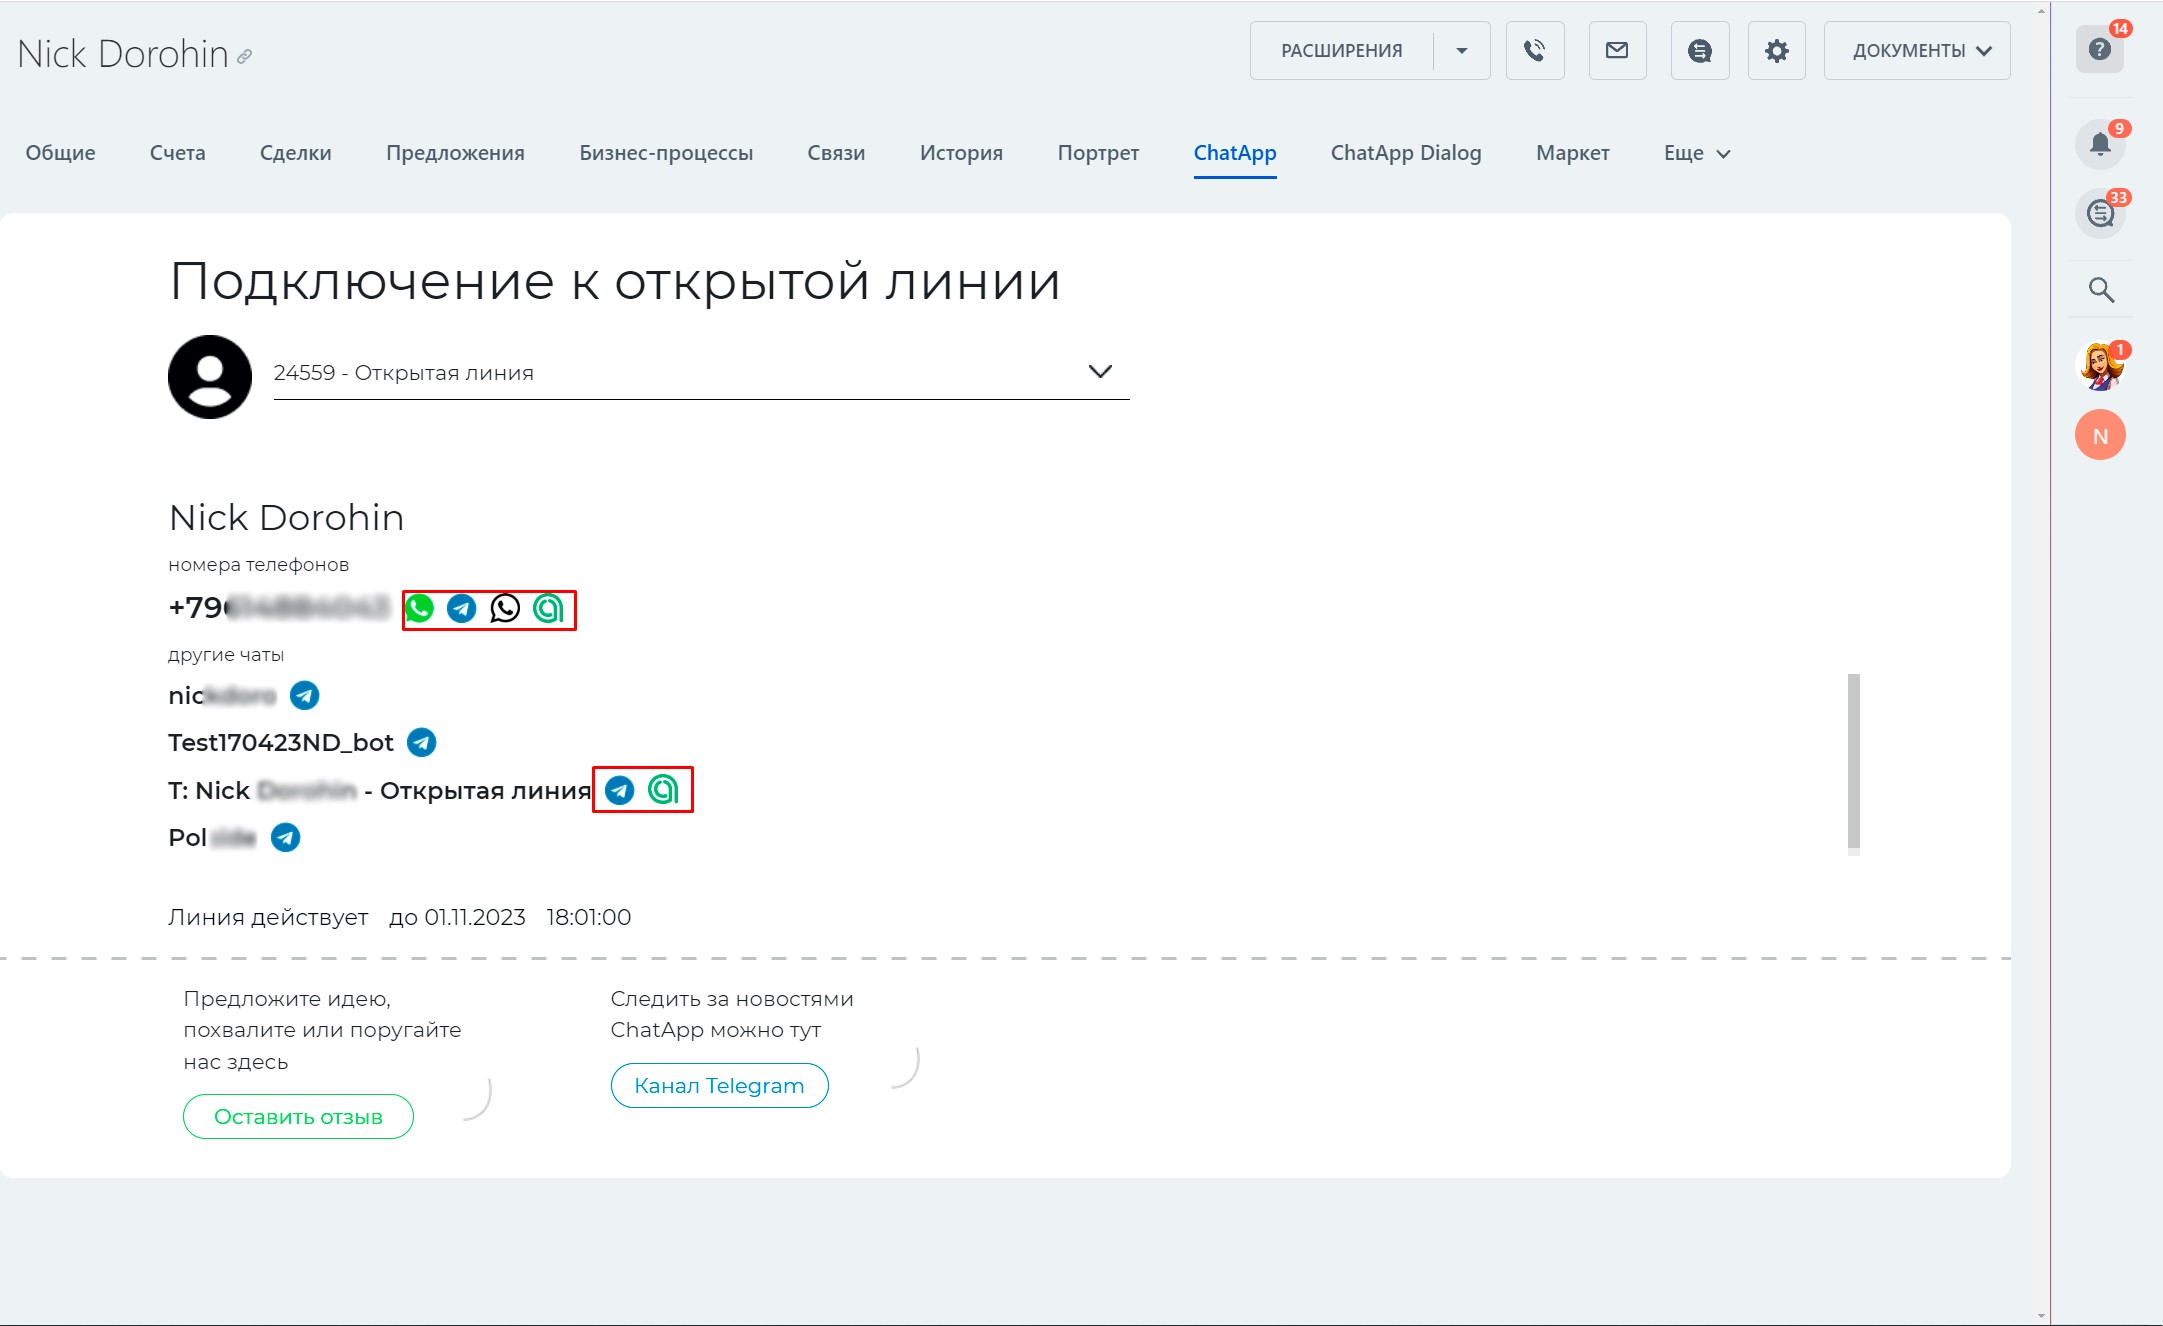Expand the 24559 Открытая линия dropdown
Screen dimensions: 2163x1326
pyautogui.click(x=1099, y=372)
